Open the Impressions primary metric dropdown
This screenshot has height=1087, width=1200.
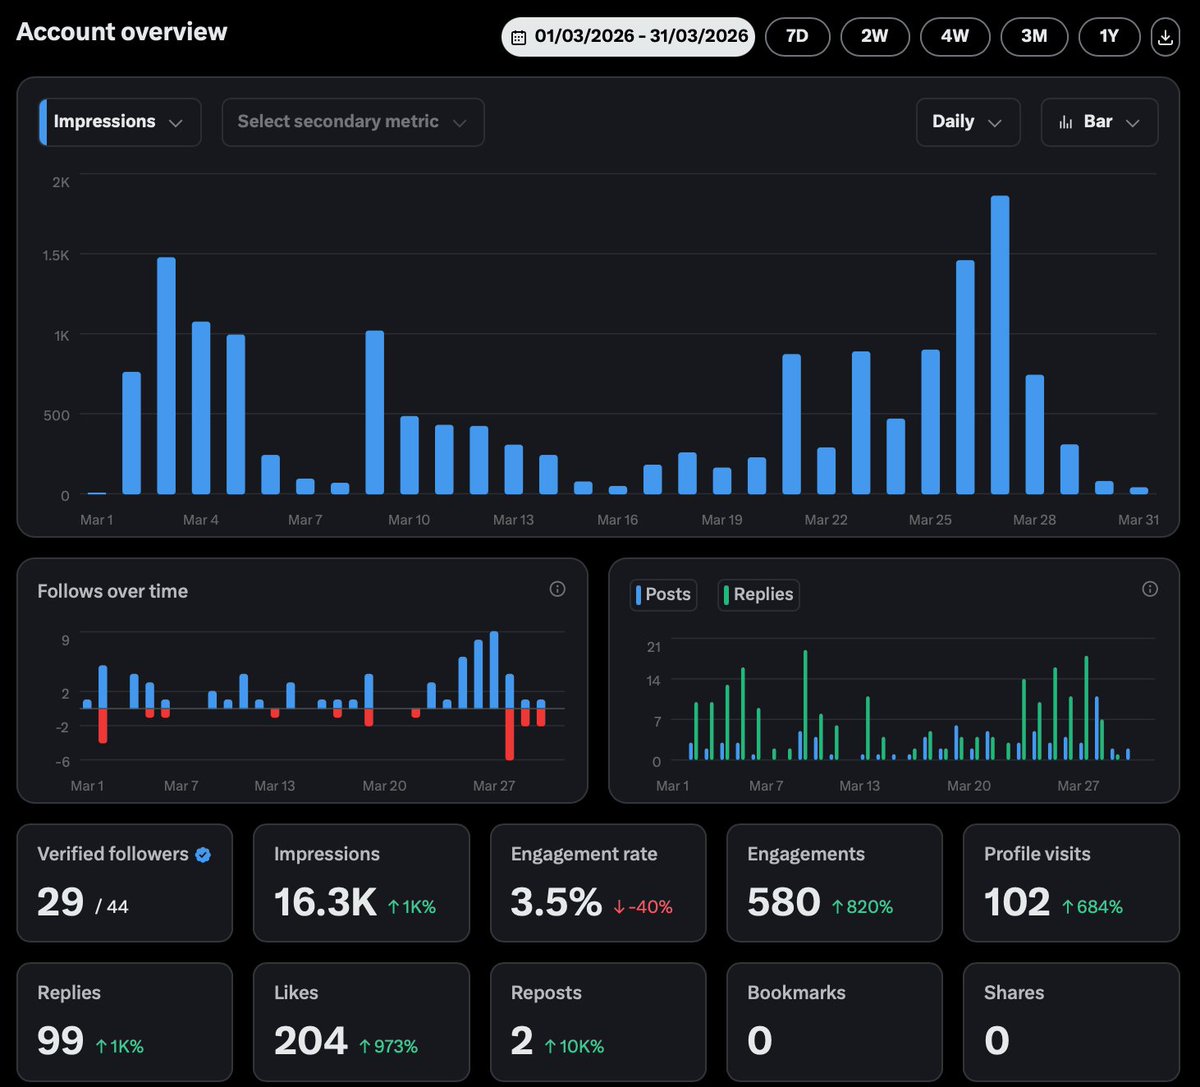[x=120, y=122]
